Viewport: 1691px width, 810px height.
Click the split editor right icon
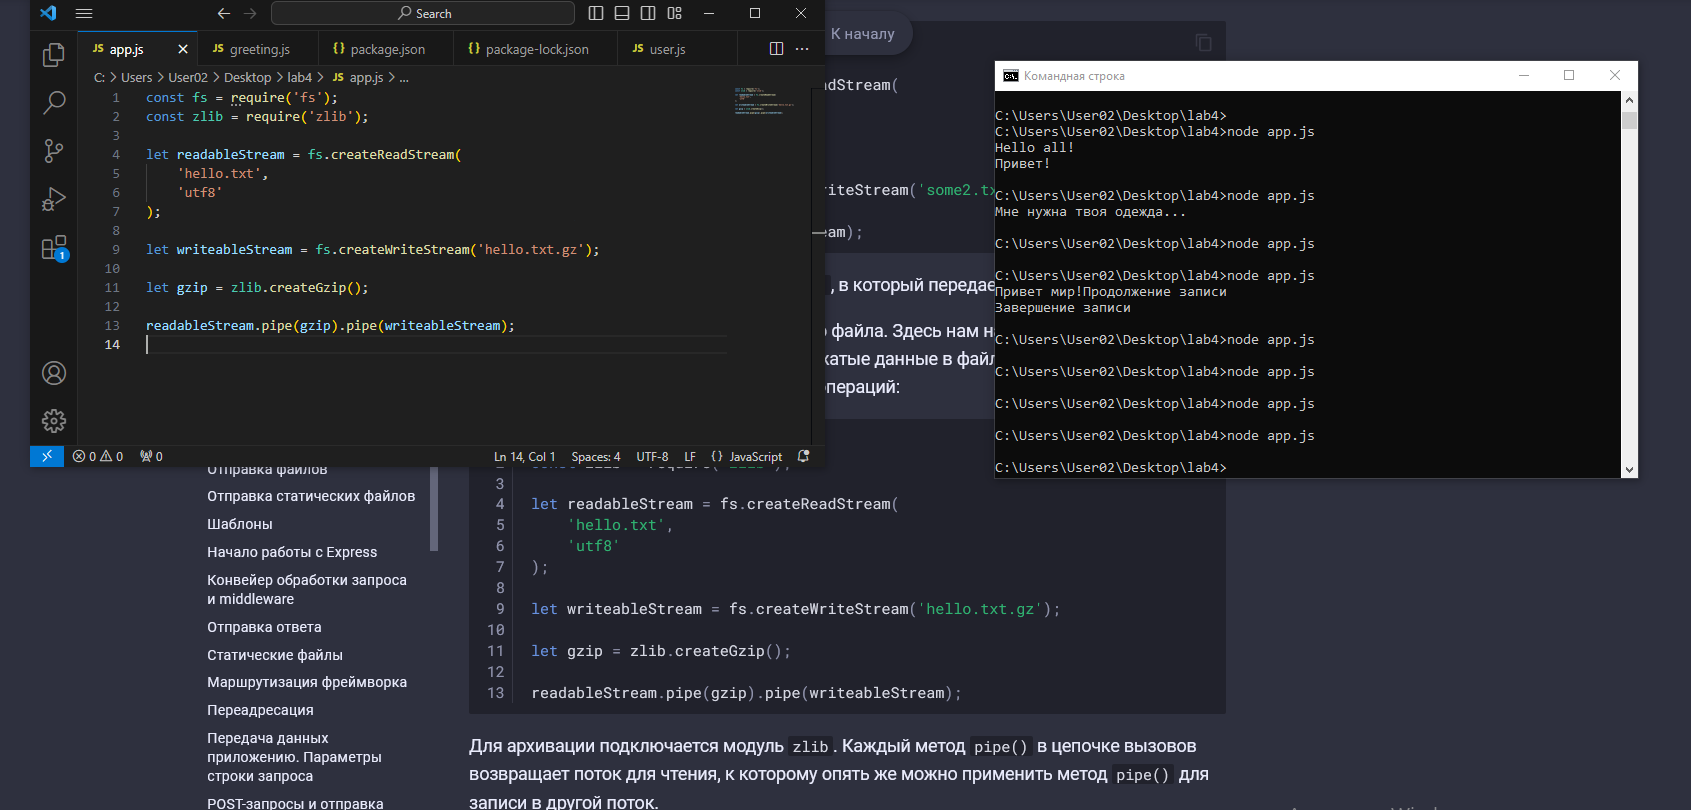pyautogui.click(x=776, y=49)
